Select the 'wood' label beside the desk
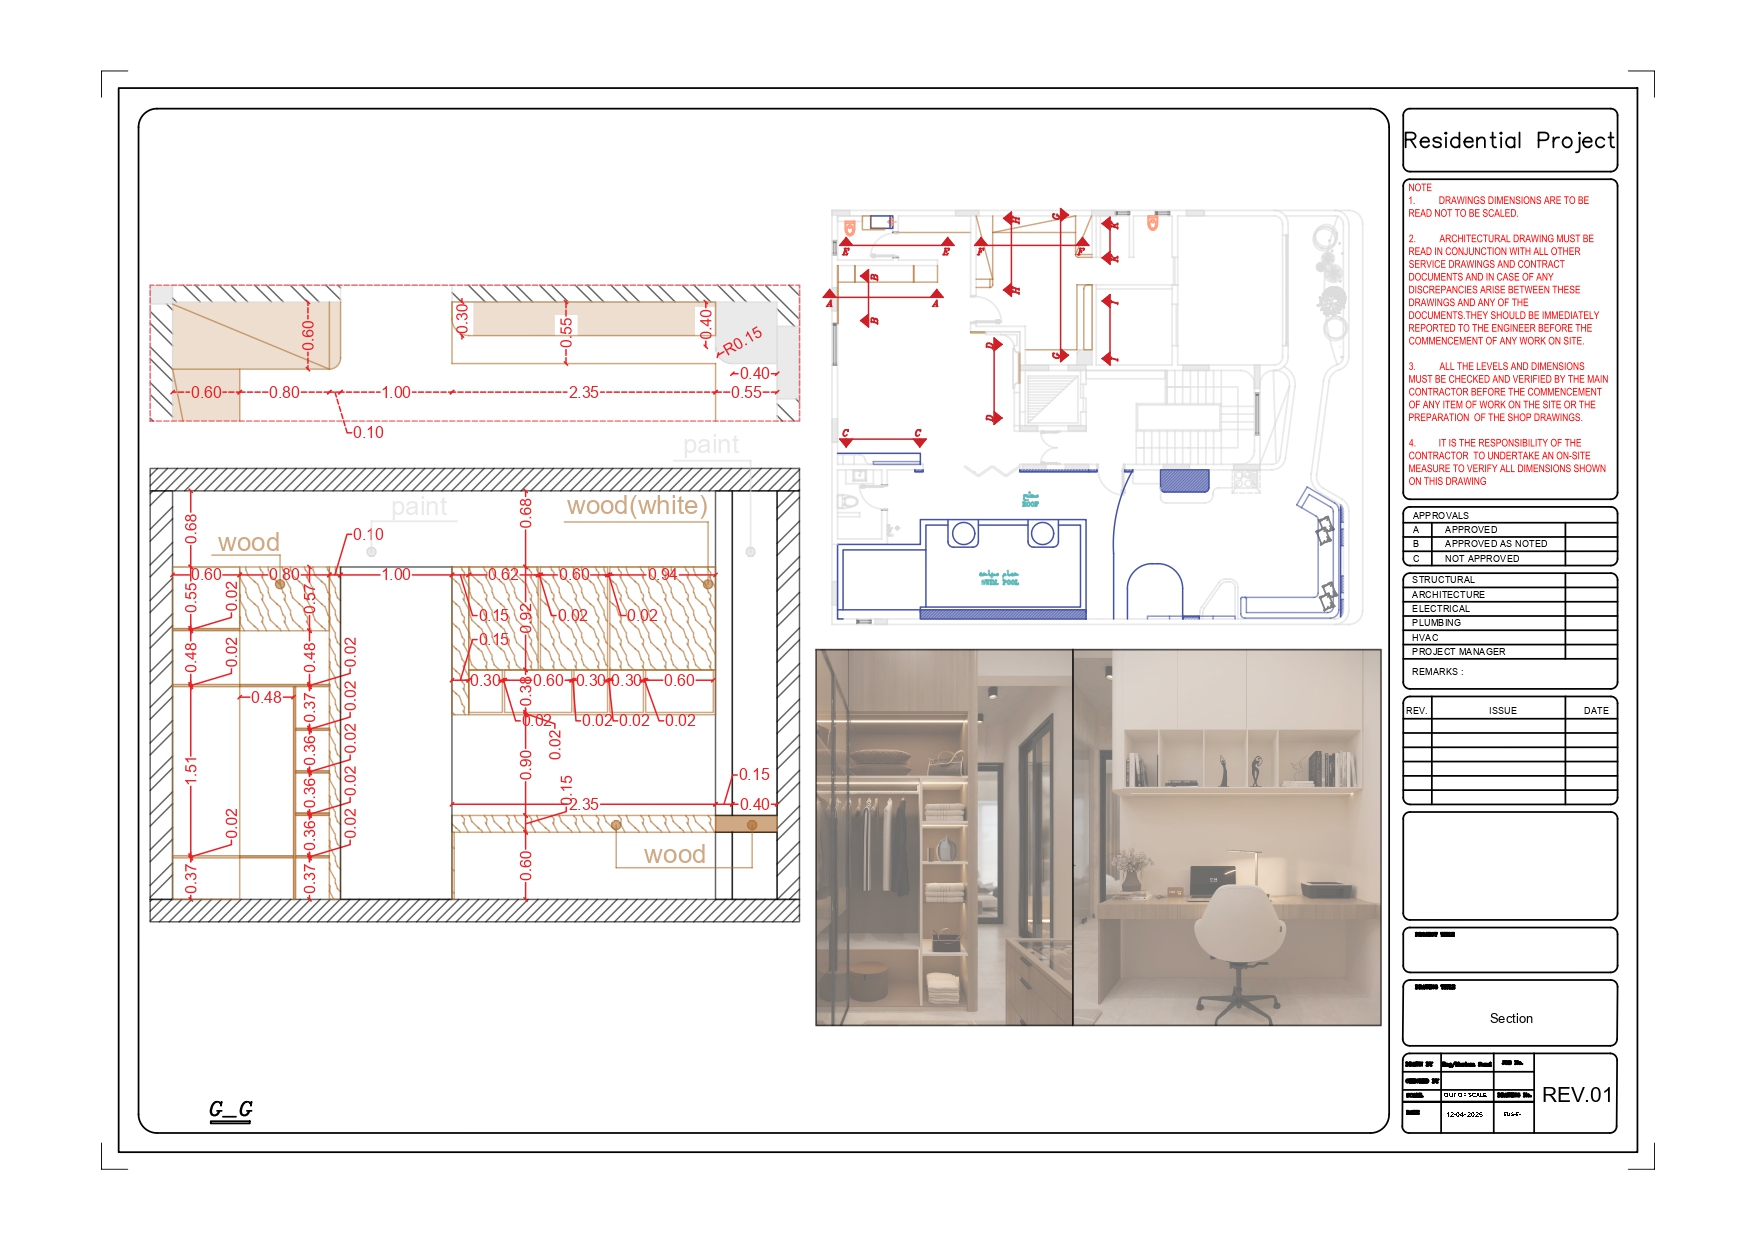1755x1240 pixels. click(x=674, y=855)
